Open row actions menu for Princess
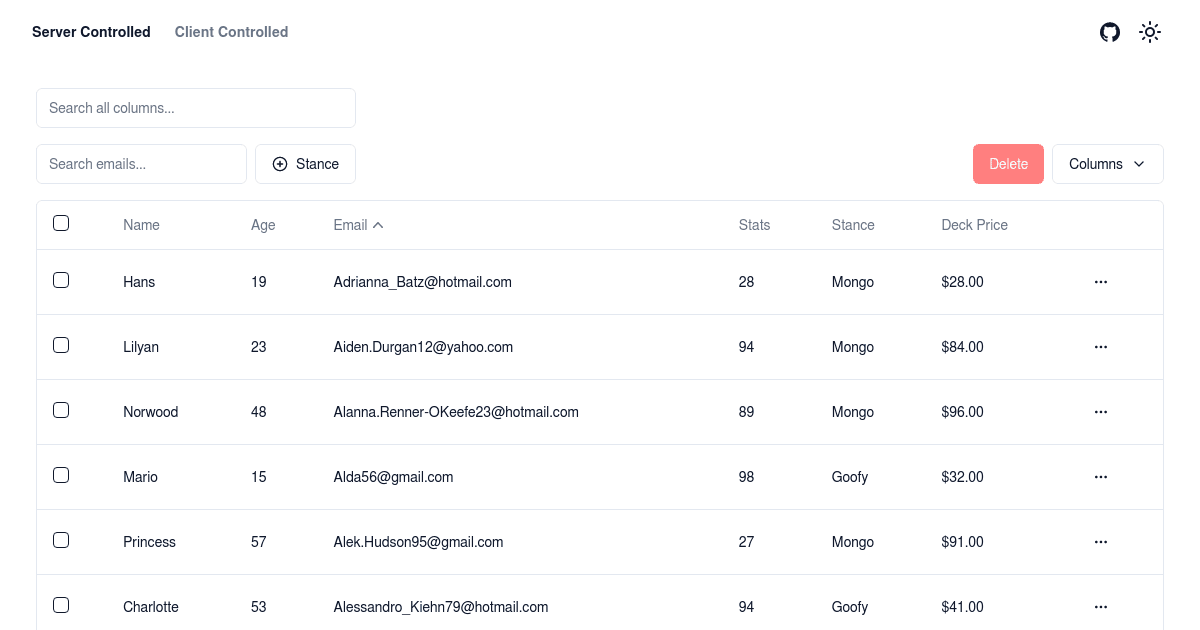 [1101, 542]
